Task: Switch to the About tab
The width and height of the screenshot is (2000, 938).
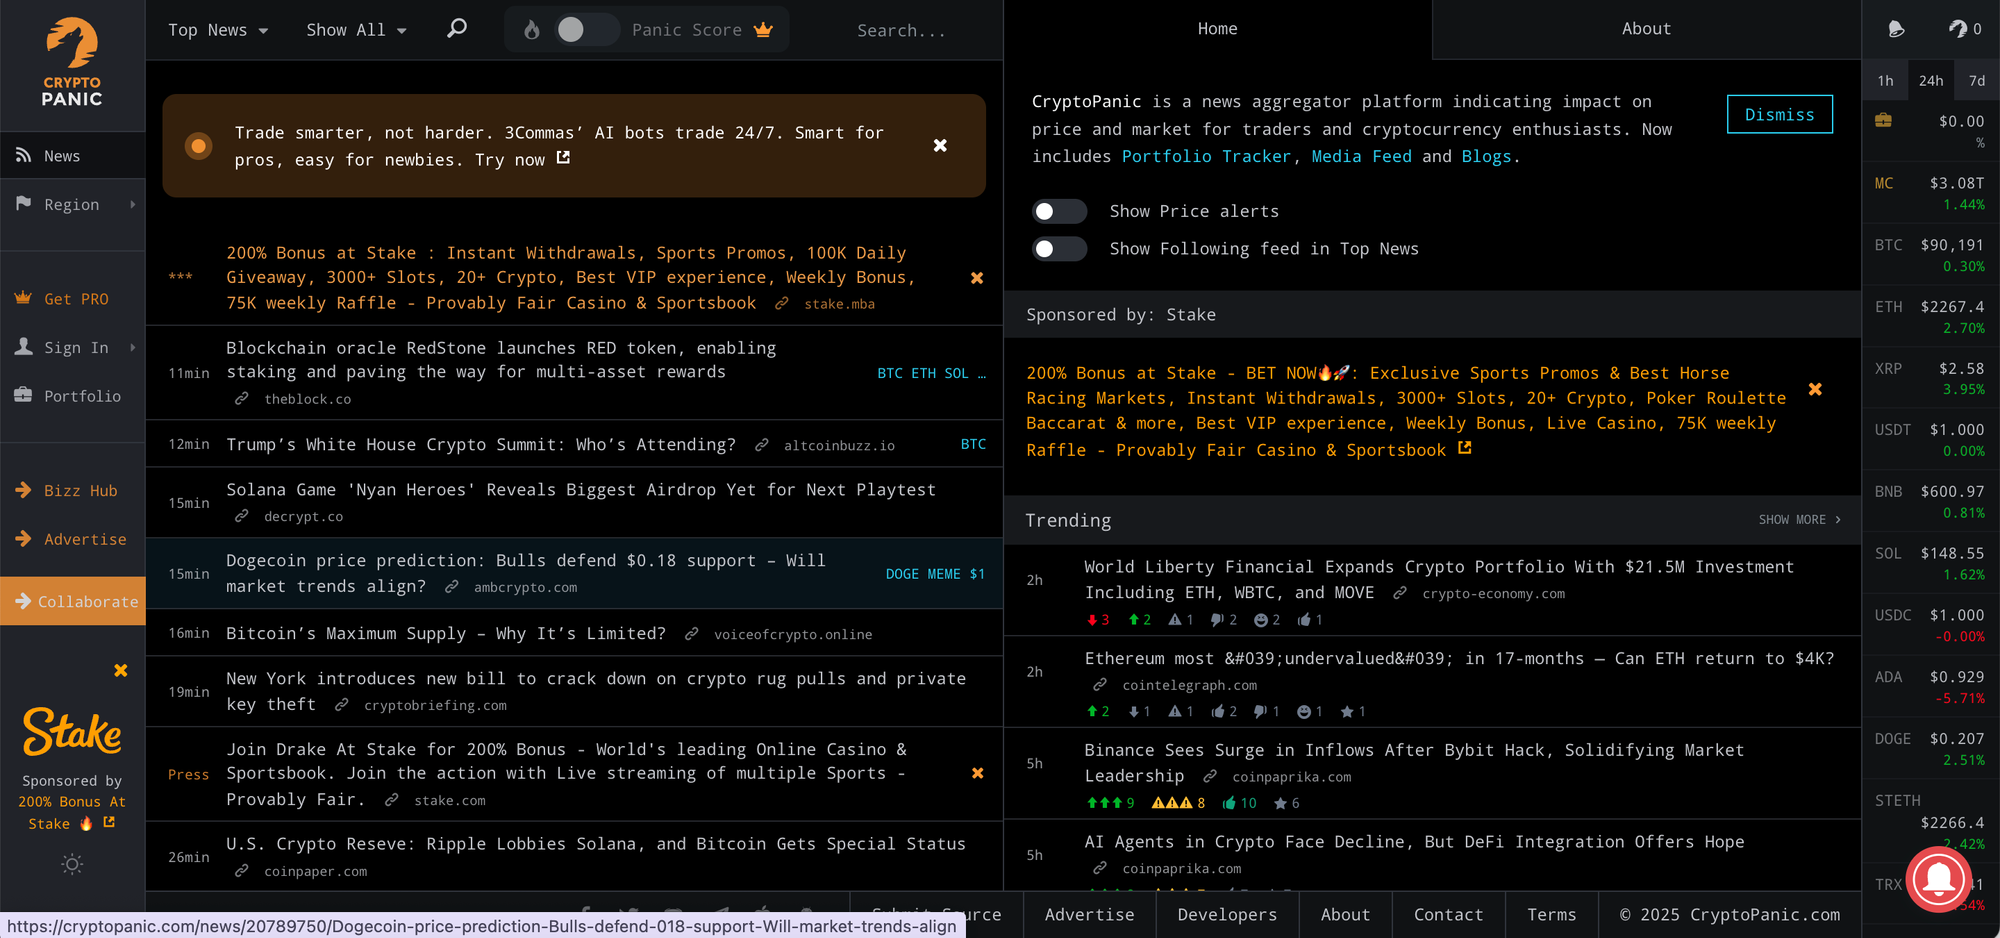Action: point(1646,29)
